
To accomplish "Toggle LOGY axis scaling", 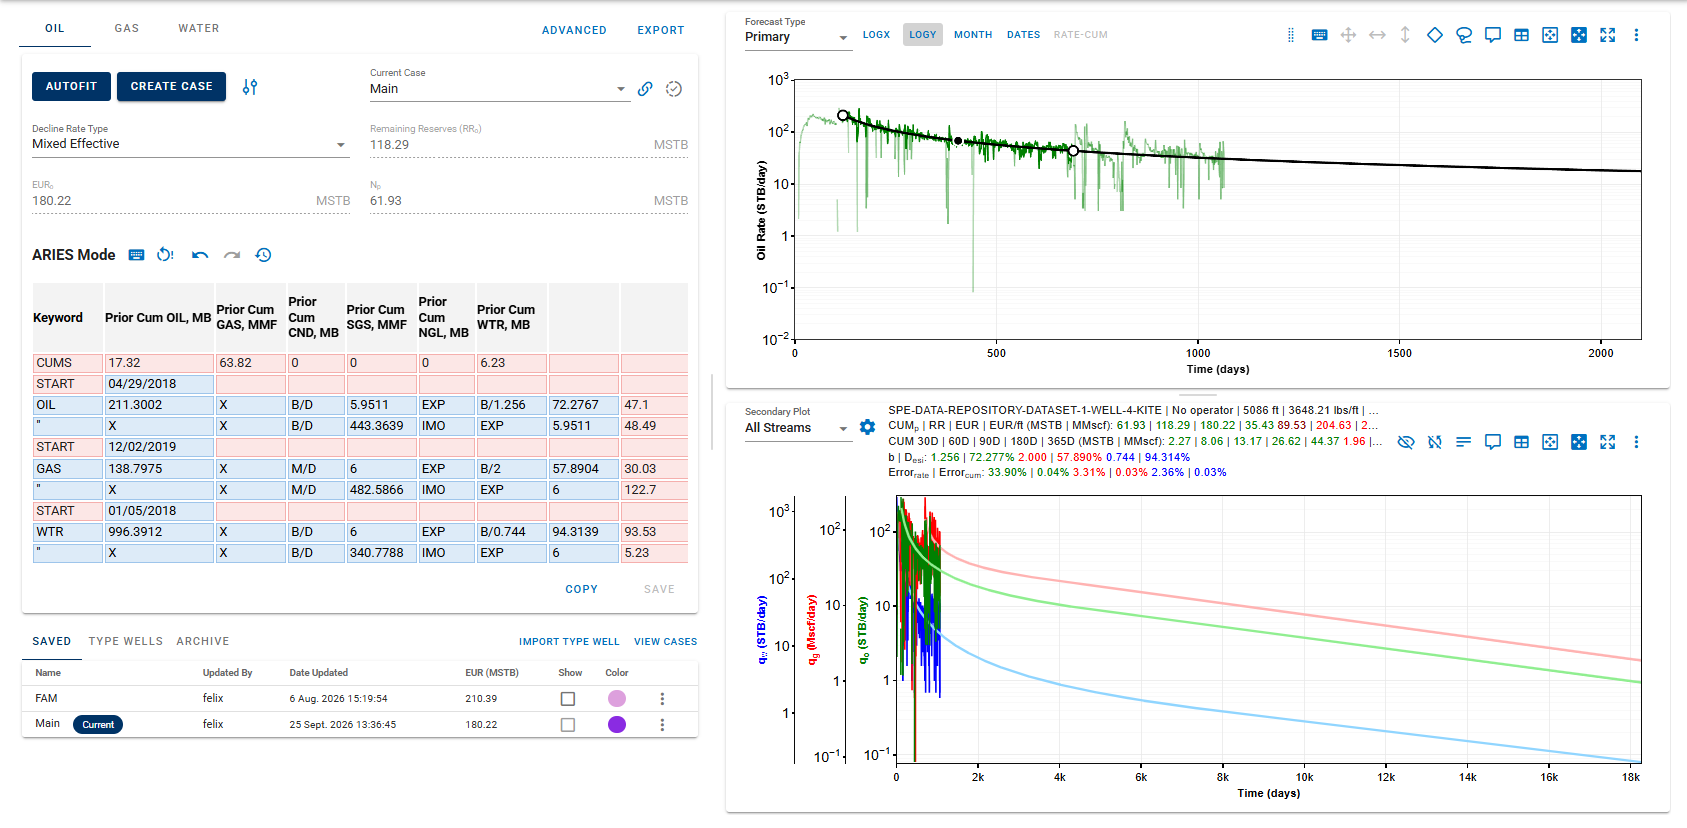I will pos(923,35).
